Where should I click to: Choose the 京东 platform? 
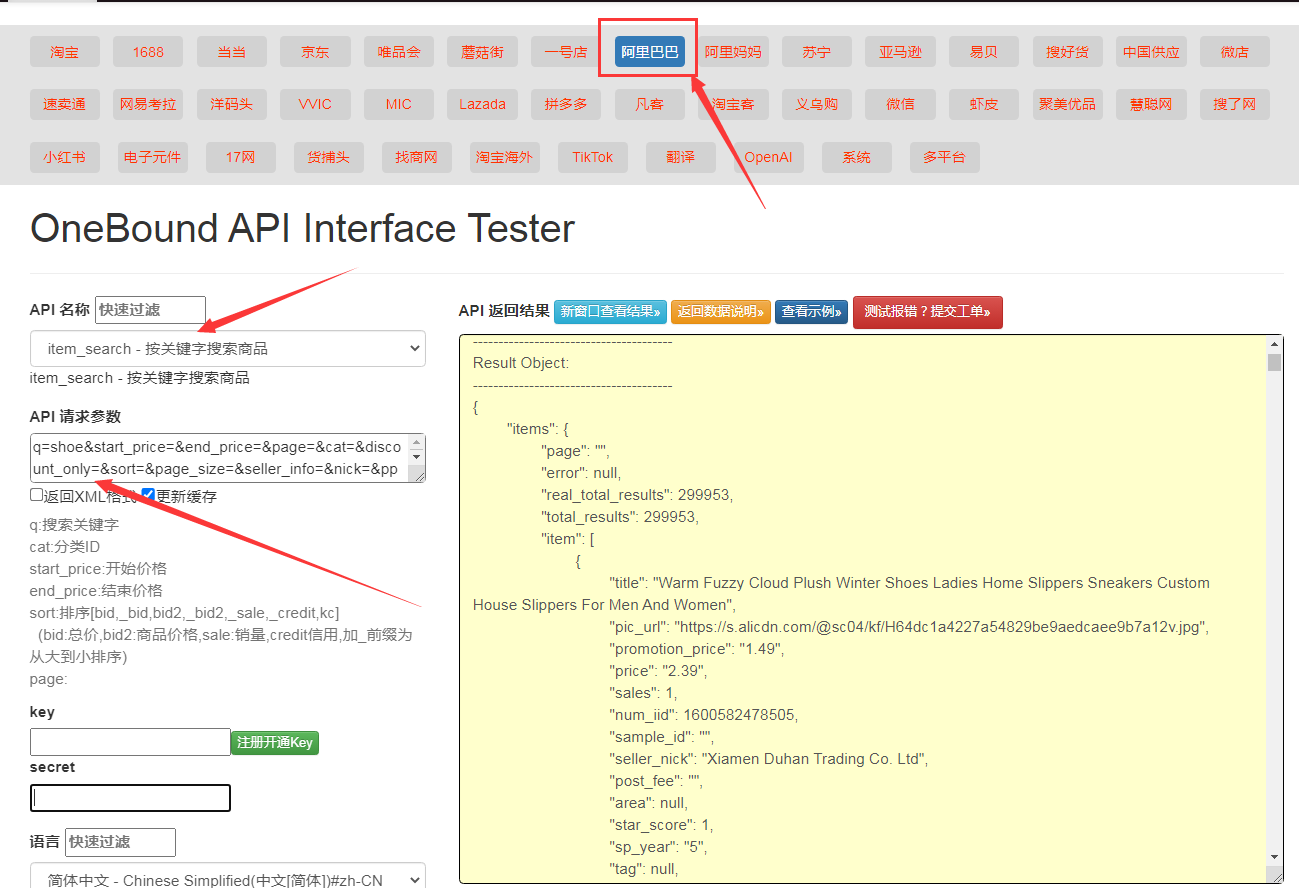click(x=315, y=52)
